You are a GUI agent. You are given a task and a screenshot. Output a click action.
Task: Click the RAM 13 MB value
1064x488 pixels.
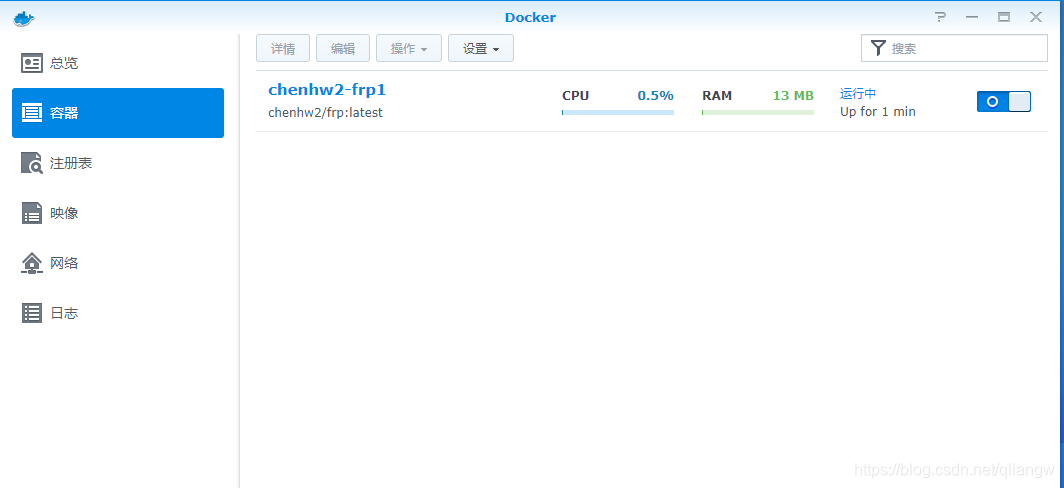[x=793, y=96]
